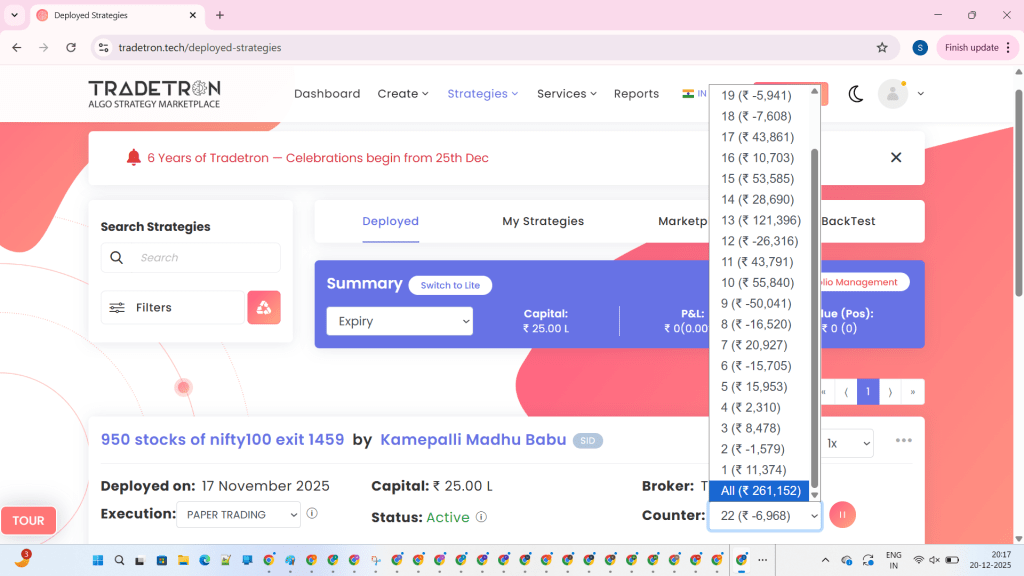Viewport: 1024px width, 576px height.
Task: Open Kamepalli Madhu Babu's profile link
Action: (x=473, y=440)
